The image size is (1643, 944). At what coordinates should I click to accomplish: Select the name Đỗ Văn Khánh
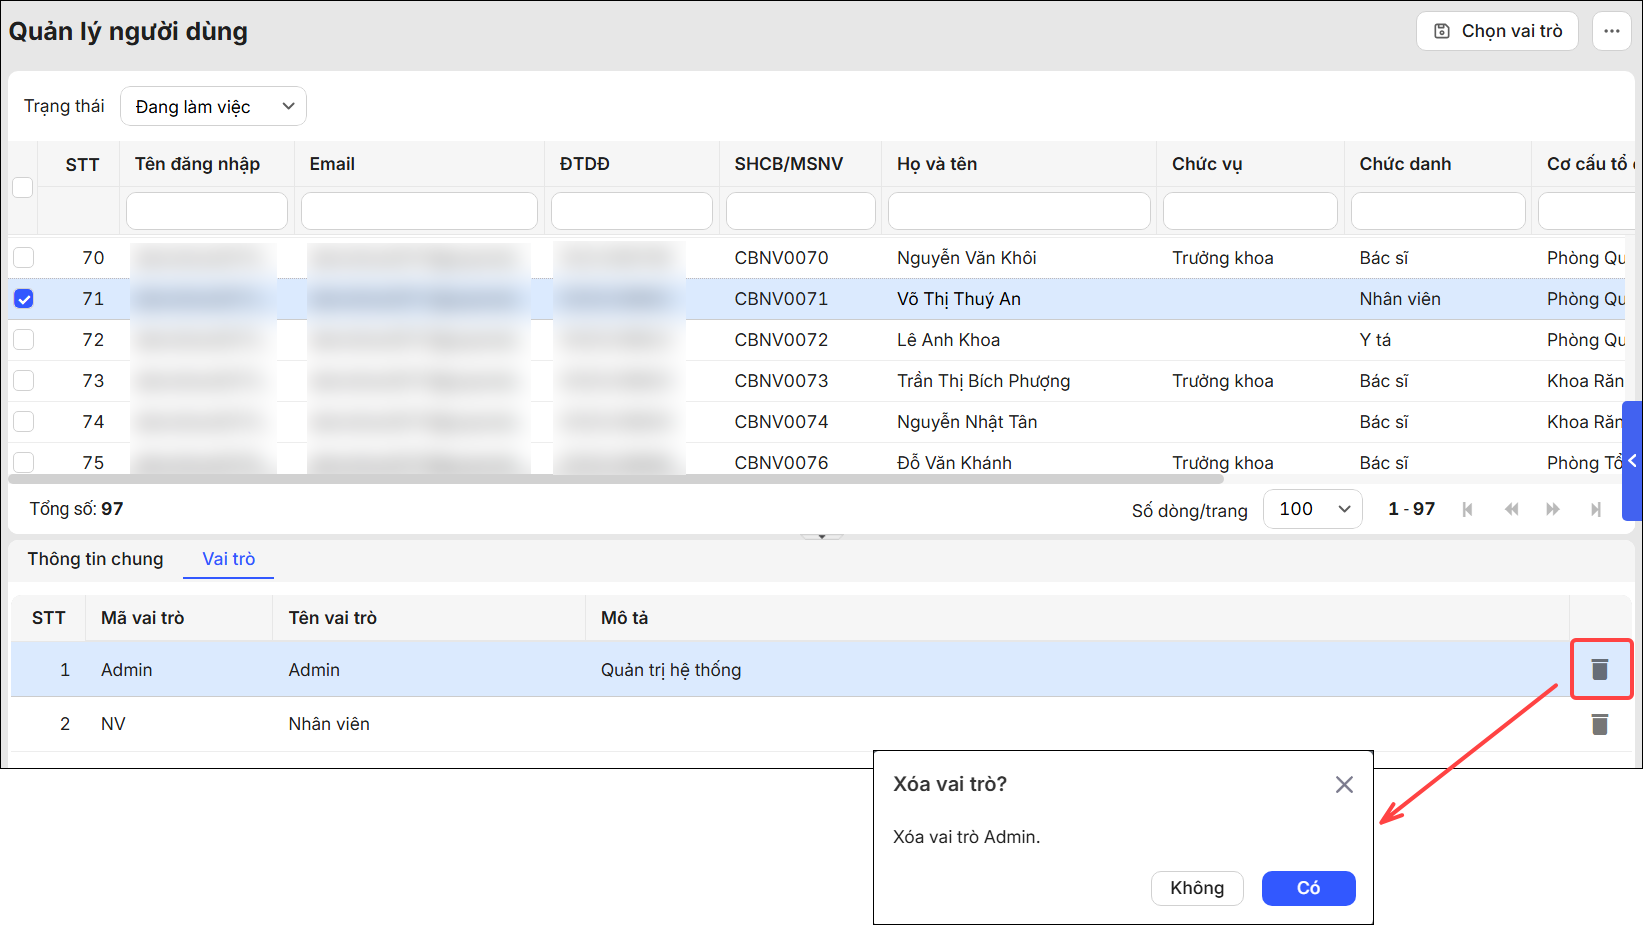[954, 463]
